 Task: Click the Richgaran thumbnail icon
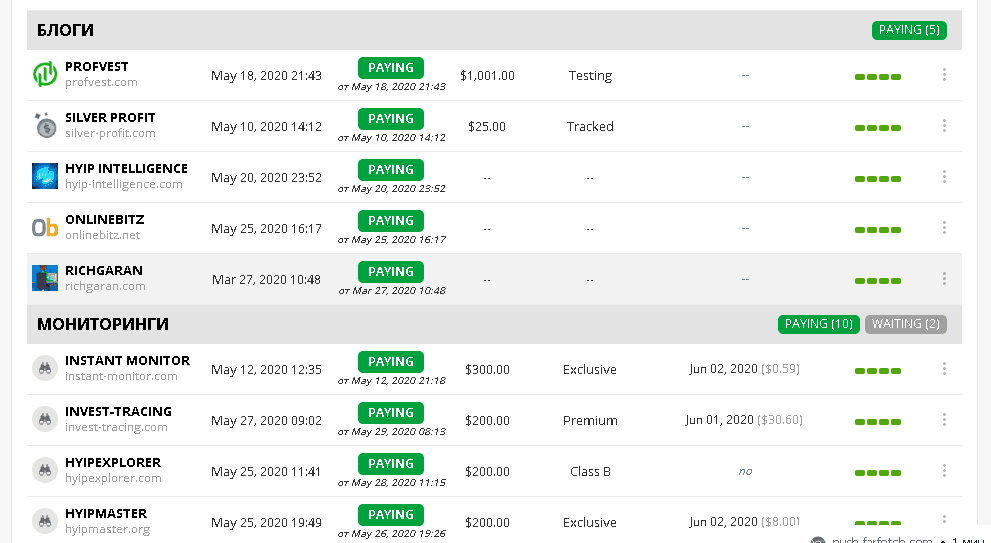[x=45, y=278]
